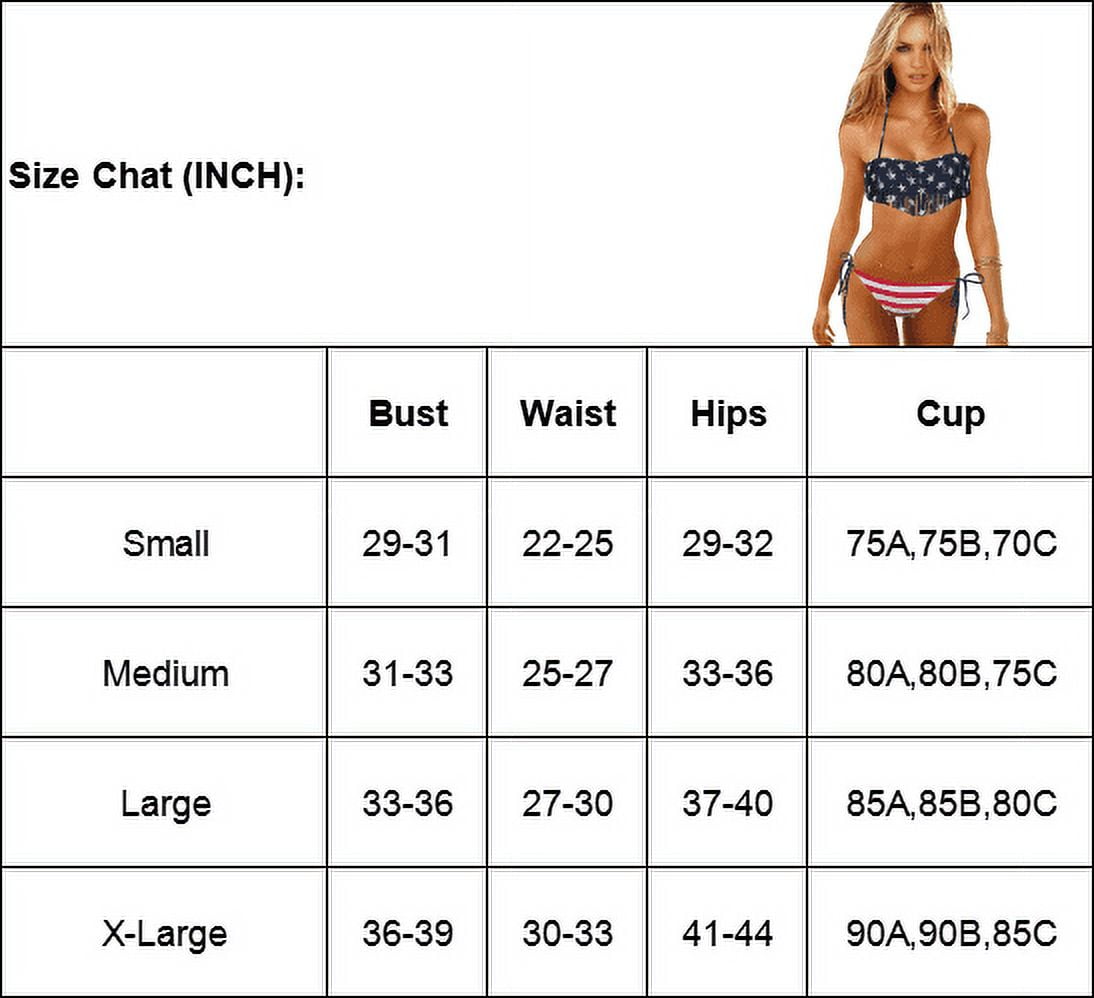Select the Medium waist value 25-27

567,673
